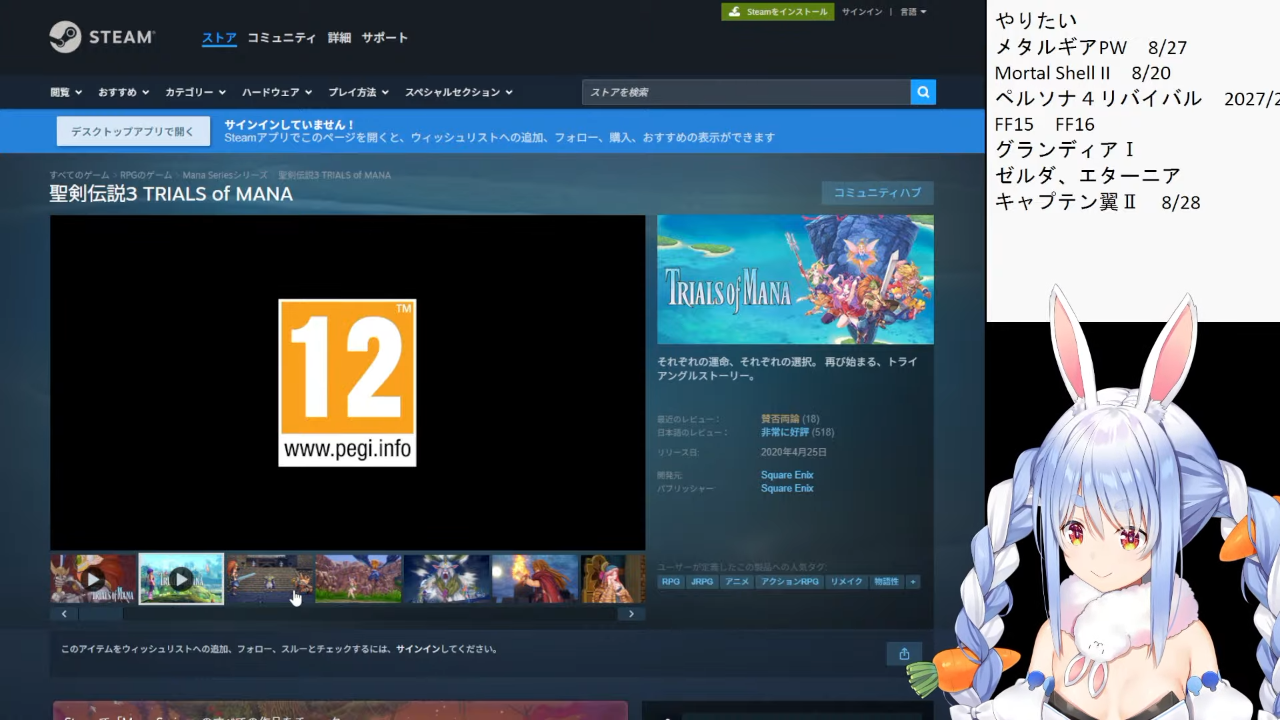The image size is (1280, 720).
Task: Open the 詳細 tab
Action: (x=339, y=38)
